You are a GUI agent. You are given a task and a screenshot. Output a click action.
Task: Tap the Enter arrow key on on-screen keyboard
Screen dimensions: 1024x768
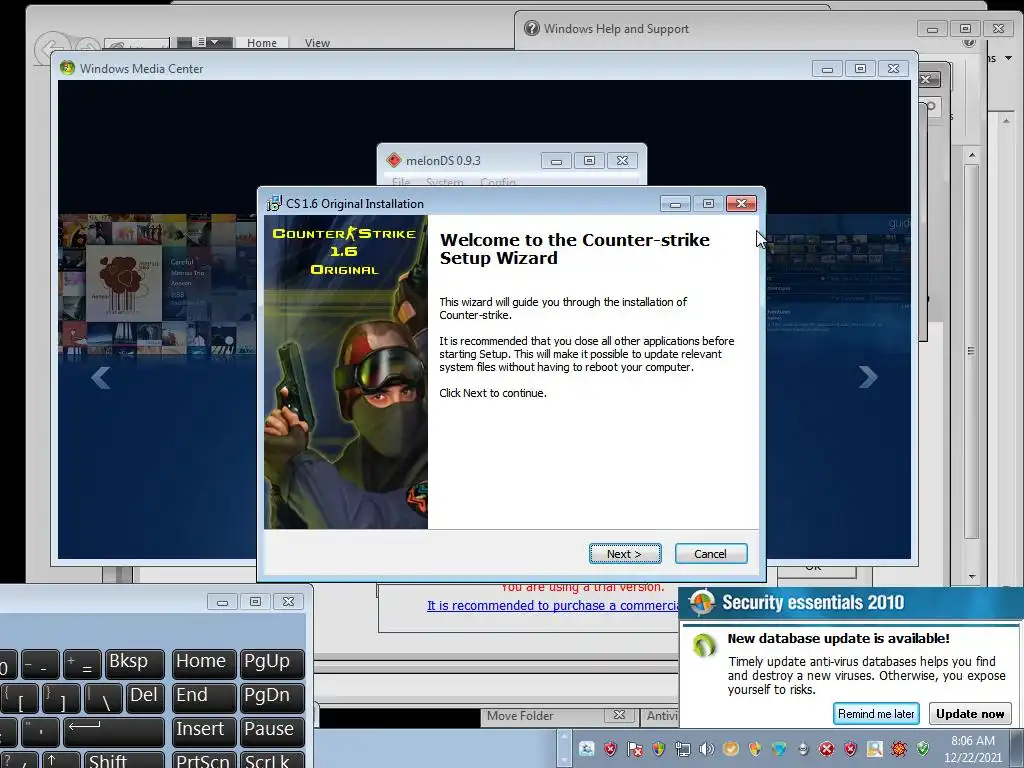click(113, 731)
